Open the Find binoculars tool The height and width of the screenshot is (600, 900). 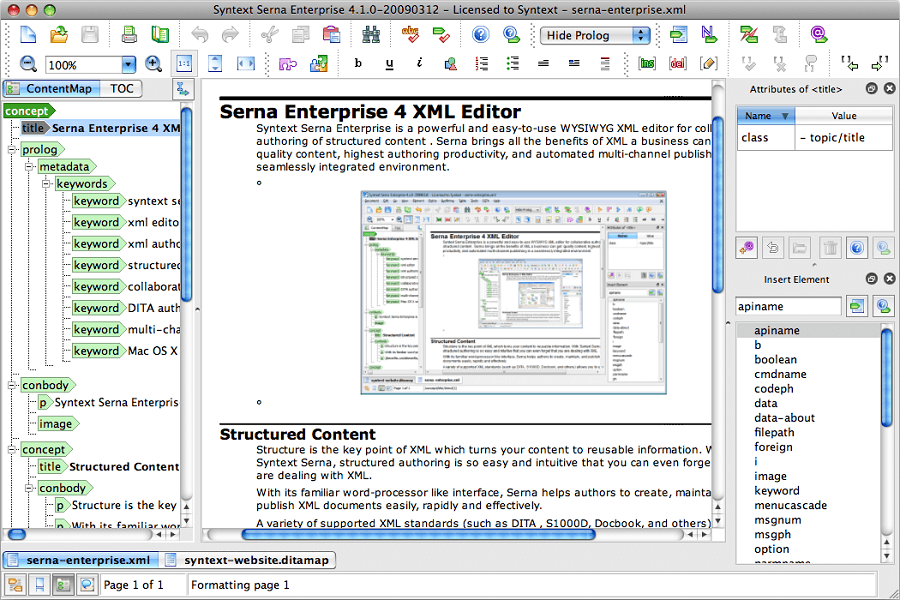pos(372,35)
